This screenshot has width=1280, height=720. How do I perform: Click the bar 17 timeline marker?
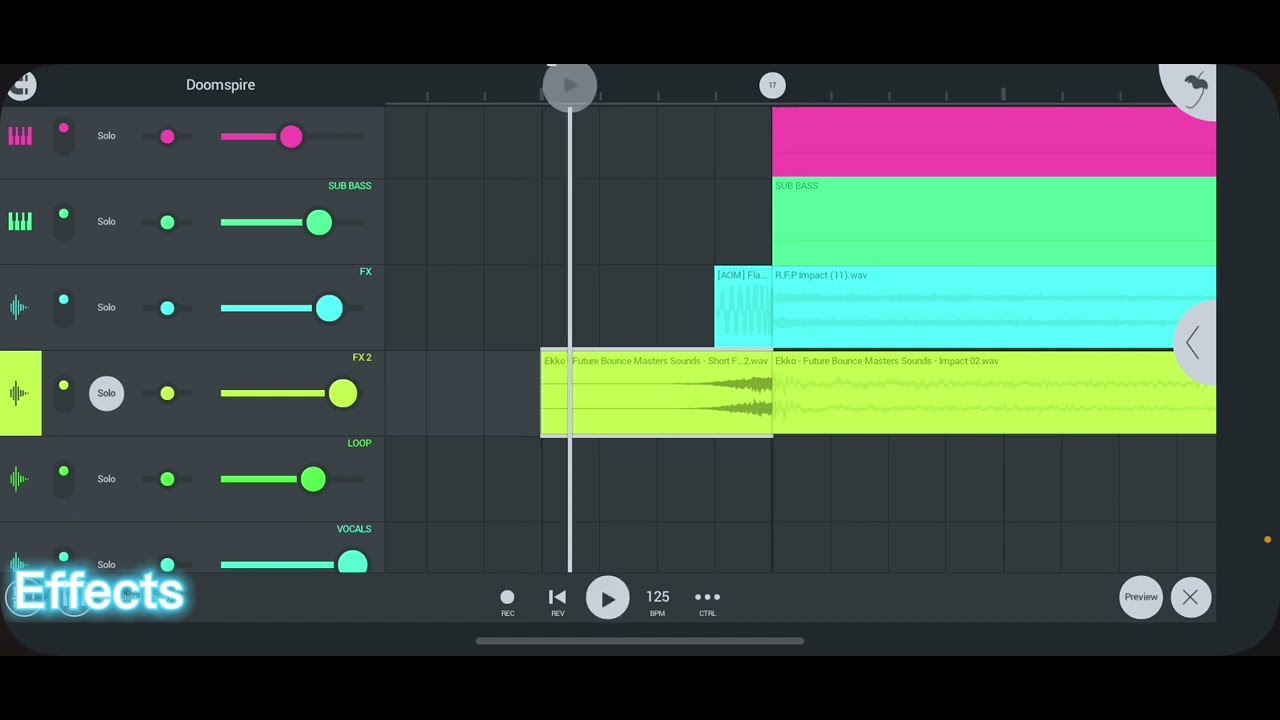click(772, 85)
